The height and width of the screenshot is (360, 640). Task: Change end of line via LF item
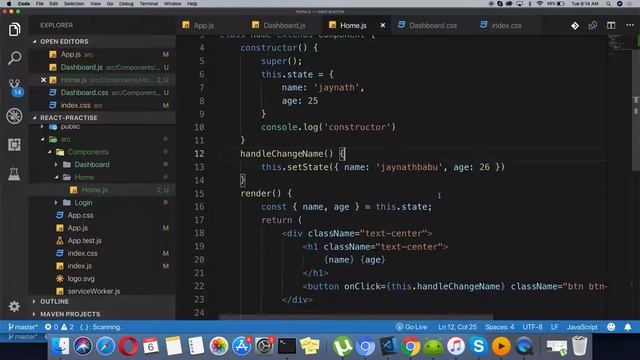[554, 327]
